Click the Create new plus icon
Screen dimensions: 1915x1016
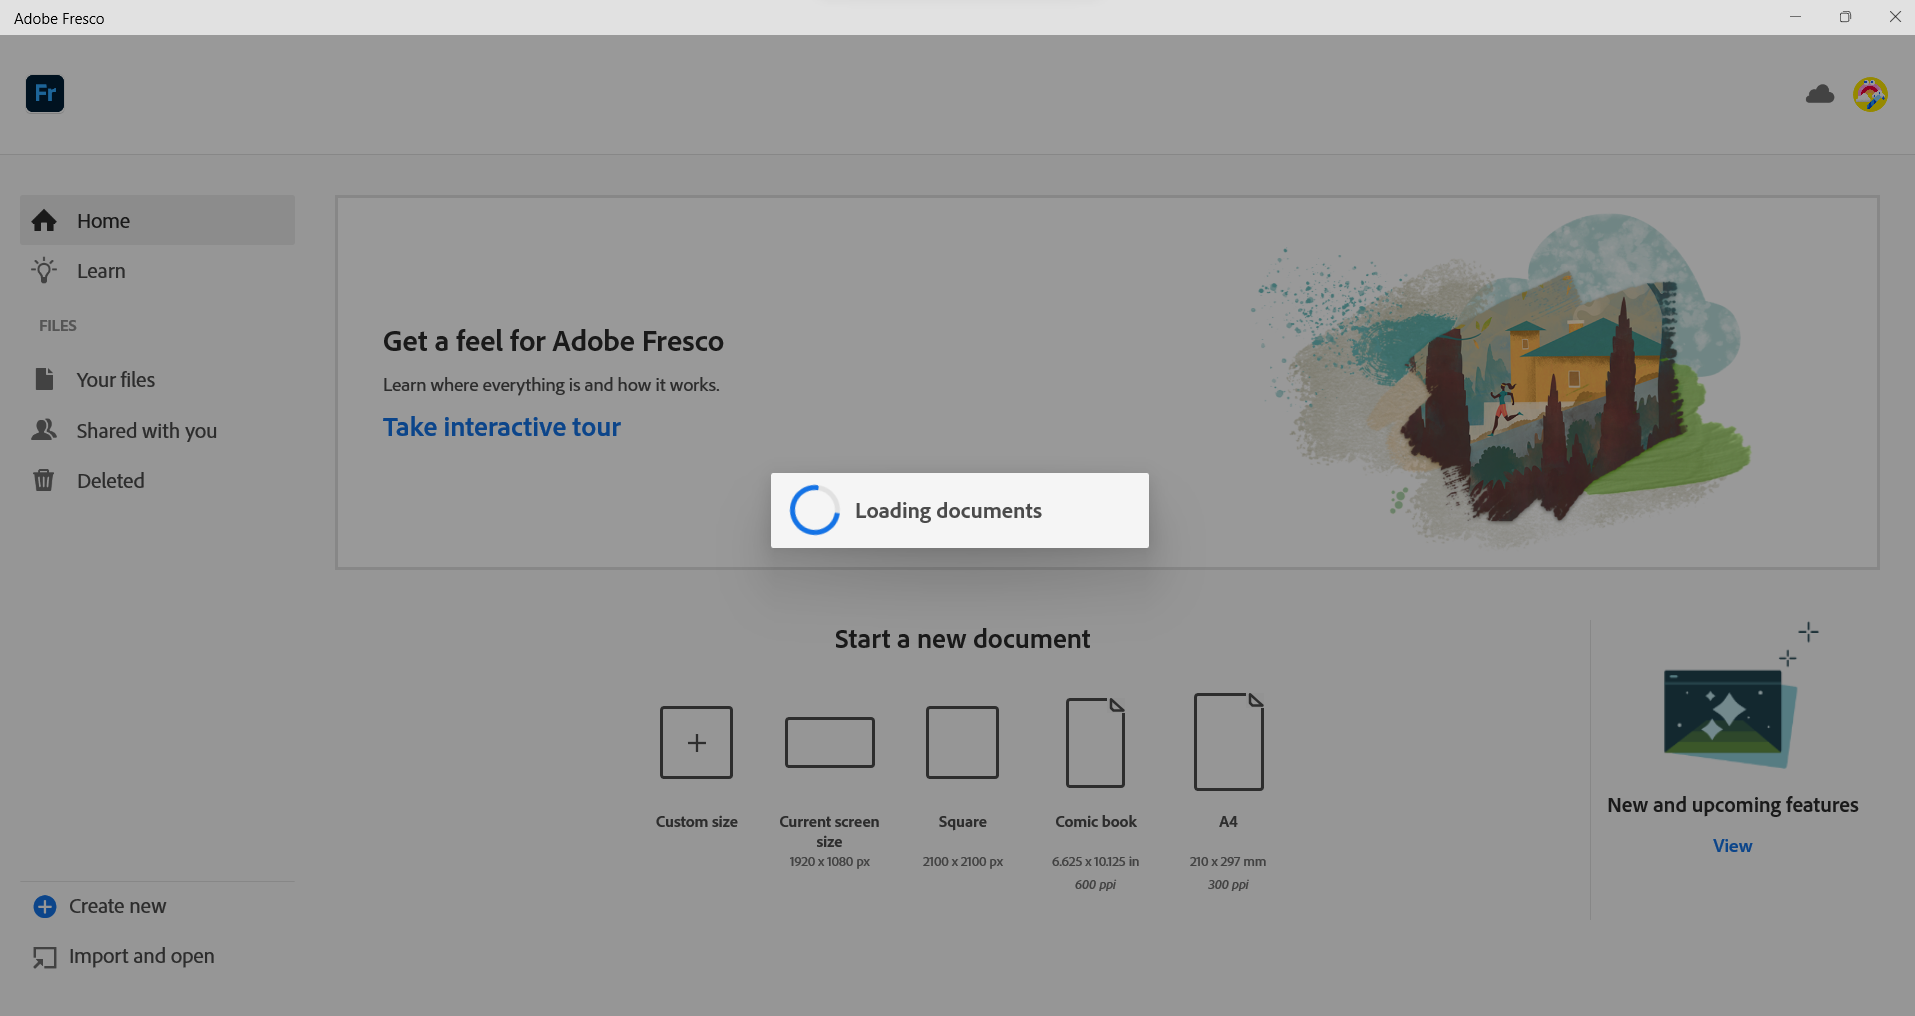(44, 906)
